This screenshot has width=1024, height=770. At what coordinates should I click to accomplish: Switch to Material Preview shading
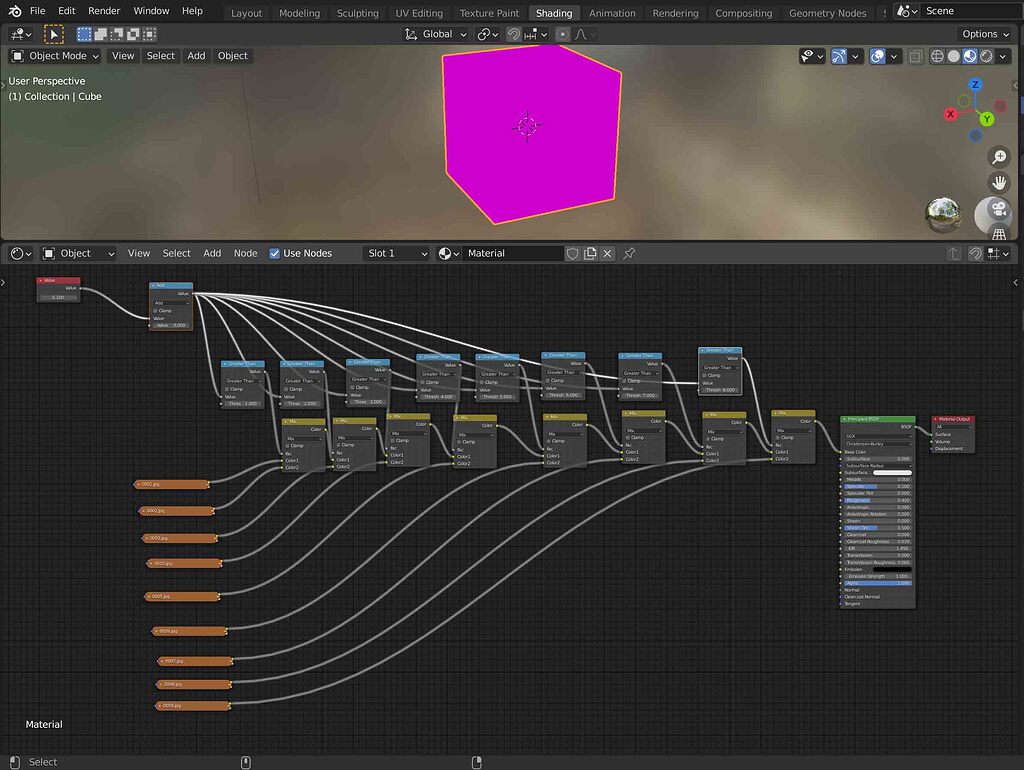click(970, 57)
